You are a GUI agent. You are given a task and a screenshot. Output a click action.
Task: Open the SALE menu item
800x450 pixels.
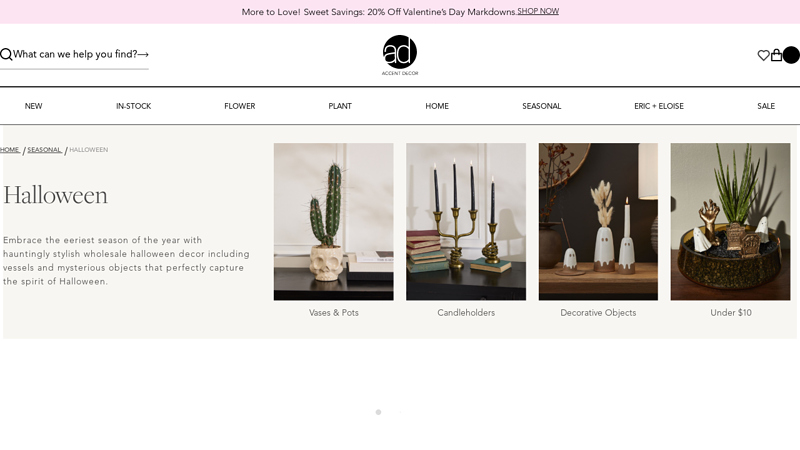[766, 106]
